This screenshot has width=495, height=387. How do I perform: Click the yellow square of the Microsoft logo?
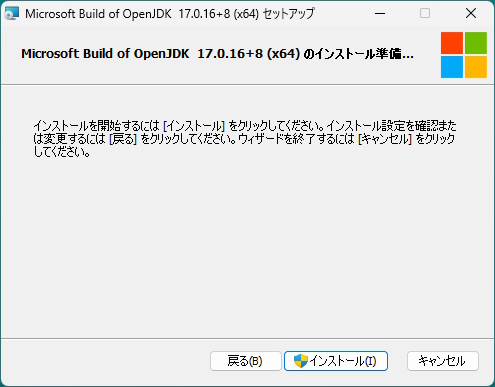(x=476, y=67)
